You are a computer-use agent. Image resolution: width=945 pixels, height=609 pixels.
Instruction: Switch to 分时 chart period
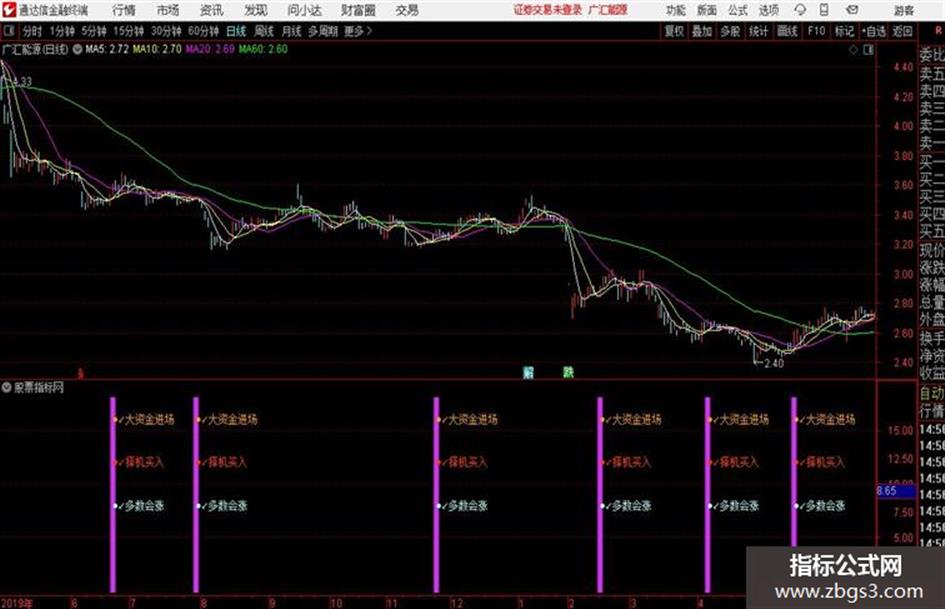32,31
